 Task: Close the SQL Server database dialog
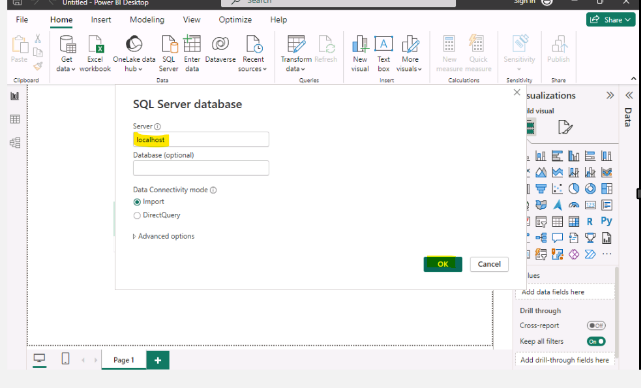[517, 92]
